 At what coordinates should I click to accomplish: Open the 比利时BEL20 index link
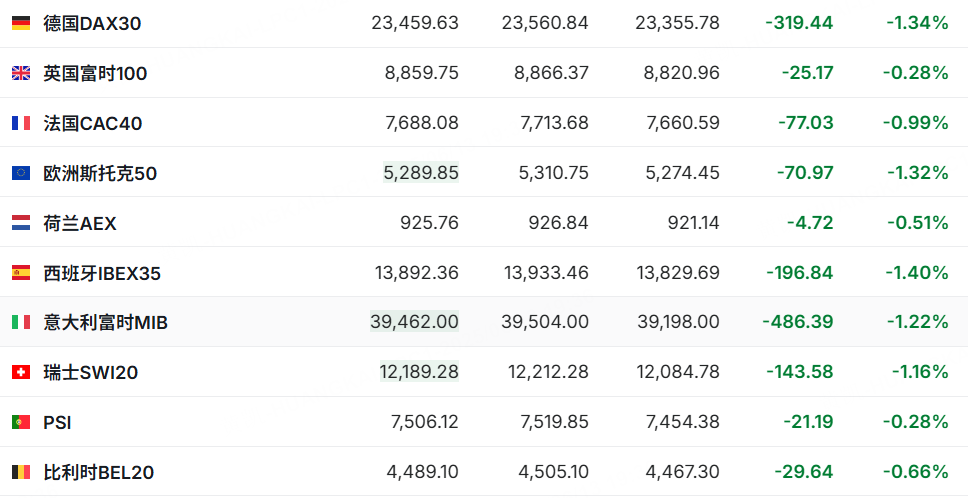(99, 472)
